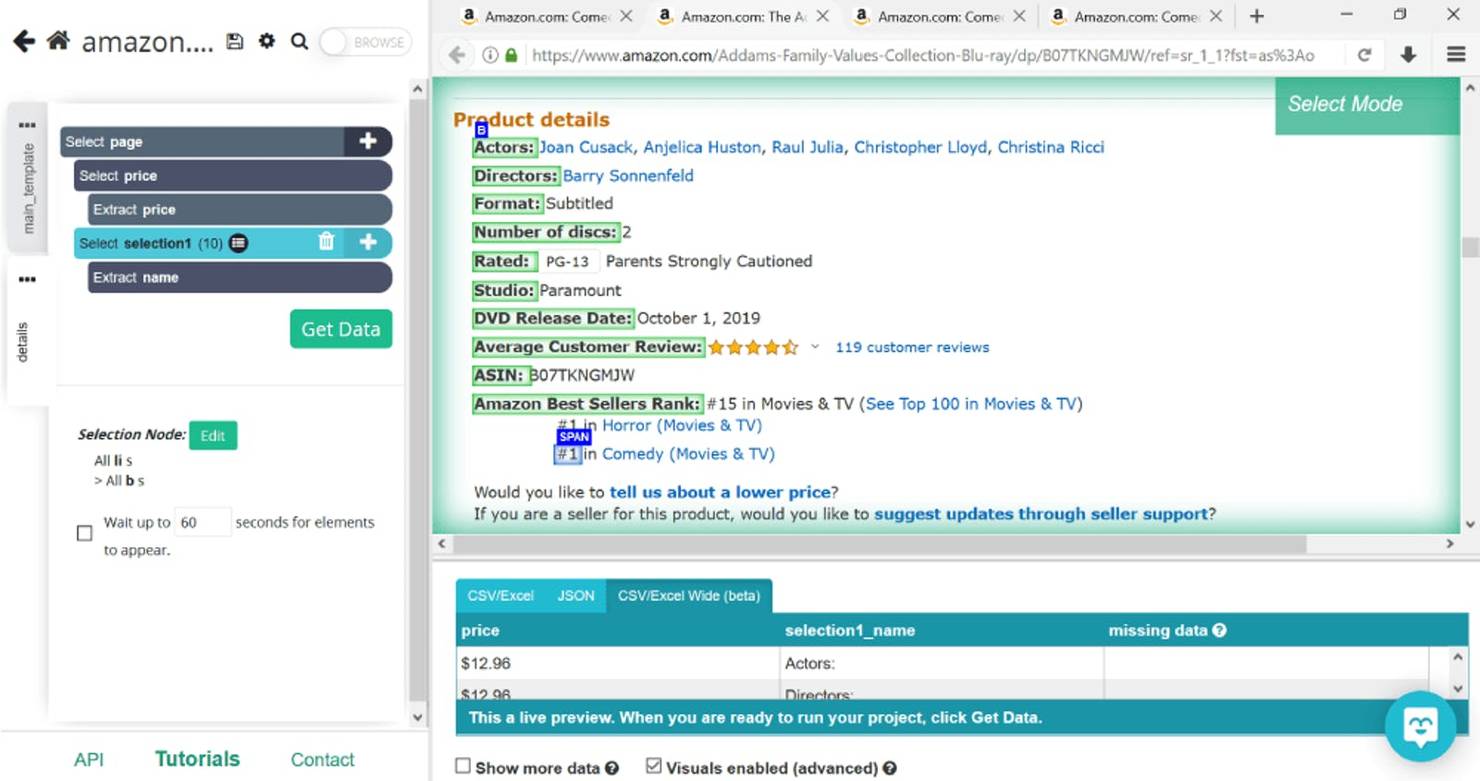Open Tutorials link in footer

click(x=197, y=759)
